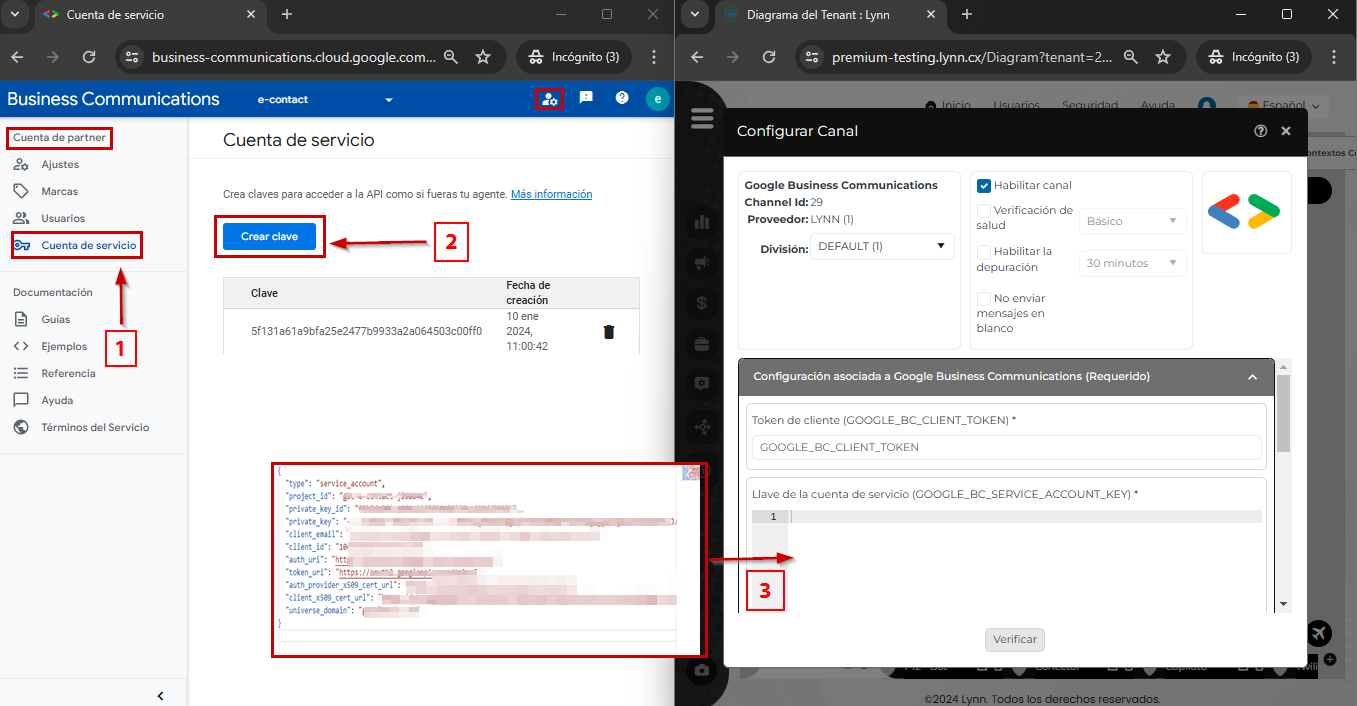The width and height of the screenshot is (1357, 706).
Task: Open the feedback icon in Business Communications header
Action: pyautogui.click(x=586, y=98)
